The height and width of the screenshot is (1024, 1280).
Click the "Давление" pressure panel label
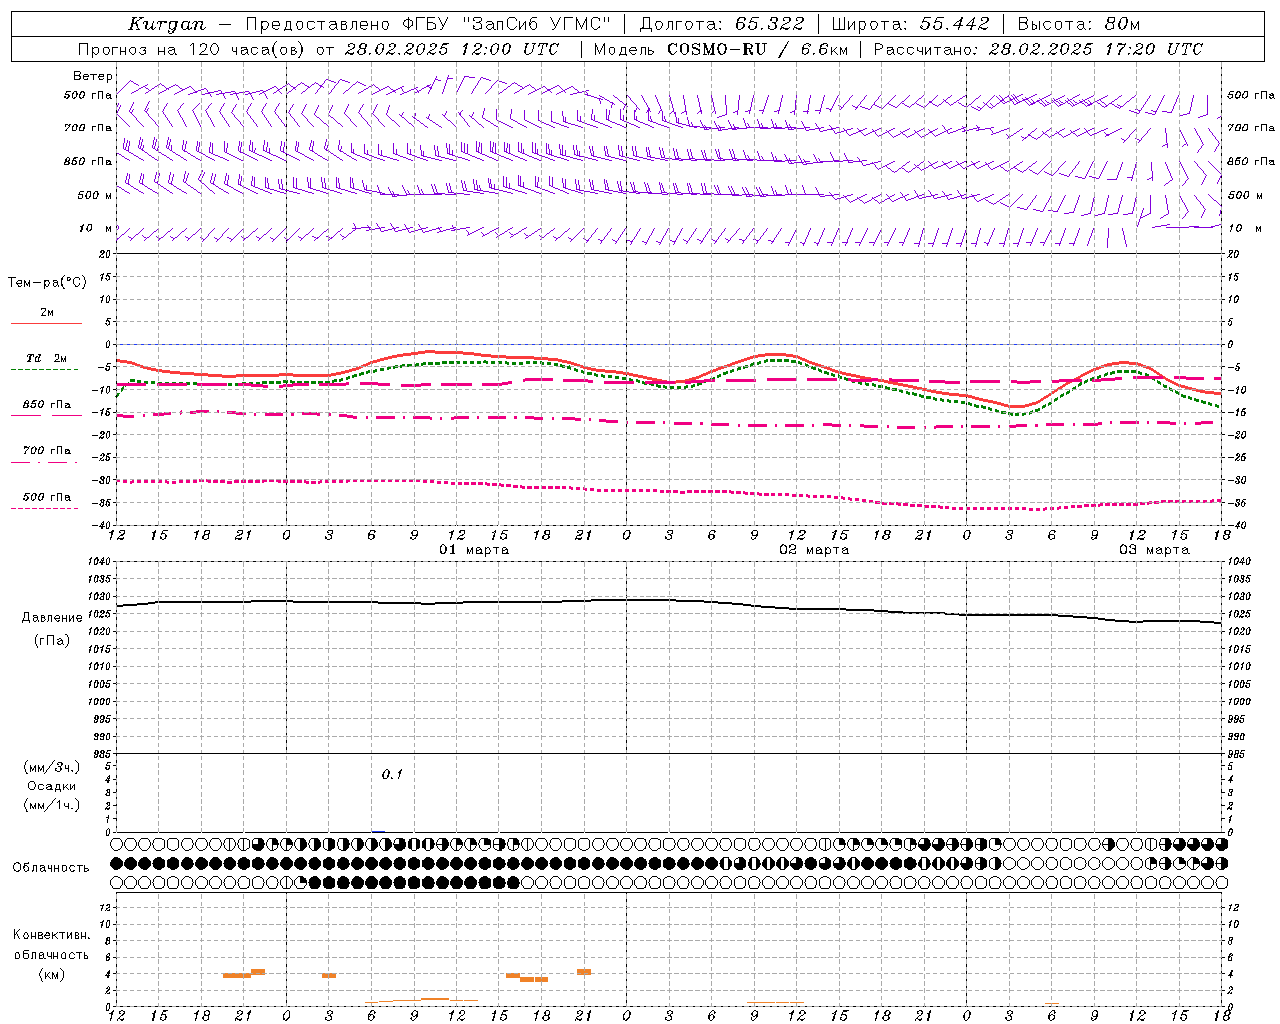coord(52,618)
